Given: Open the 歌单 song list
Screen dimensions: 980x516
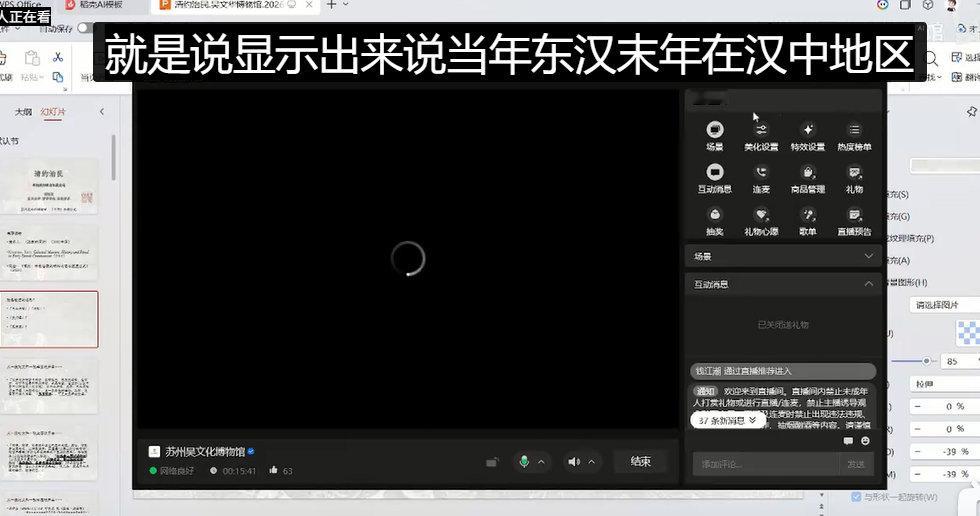Looking at the screenshot, I should click(x=808, y=221).
